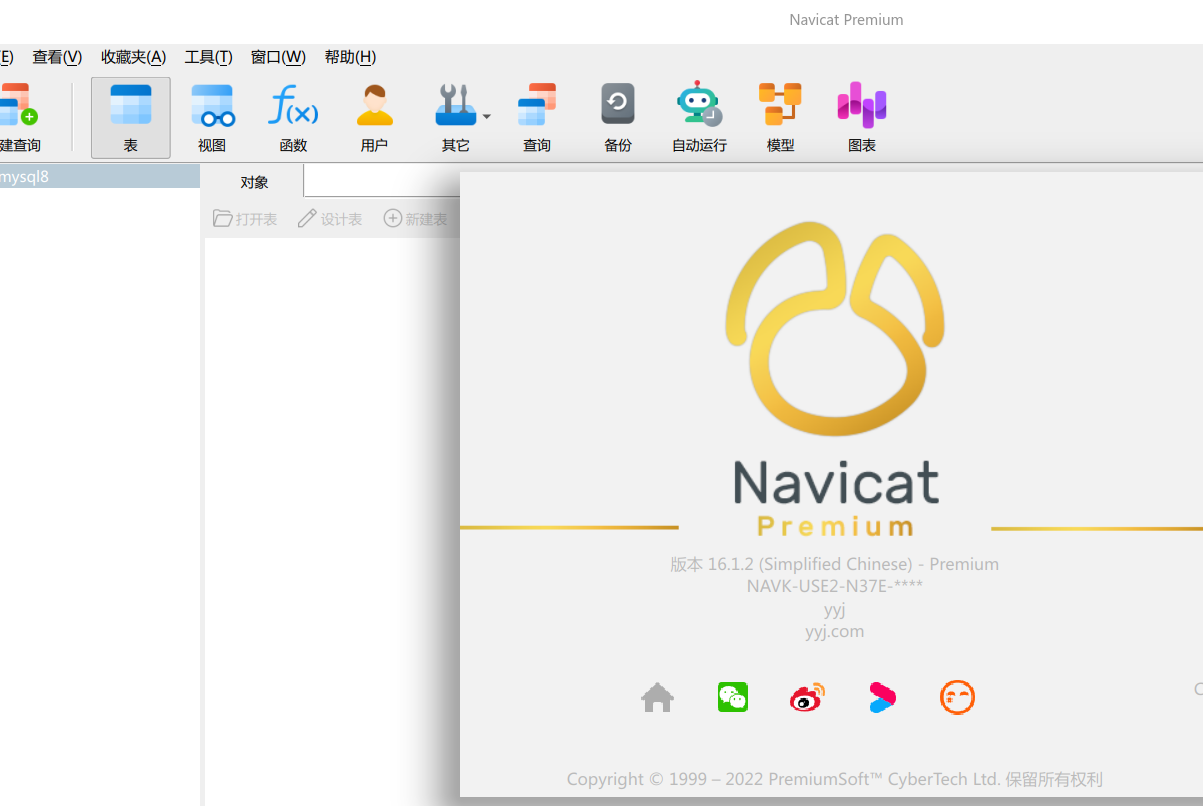The image size is (1203, 806).
Task: Open the Model (模型) toolbar icon
Action: click(x=780, y=118)
